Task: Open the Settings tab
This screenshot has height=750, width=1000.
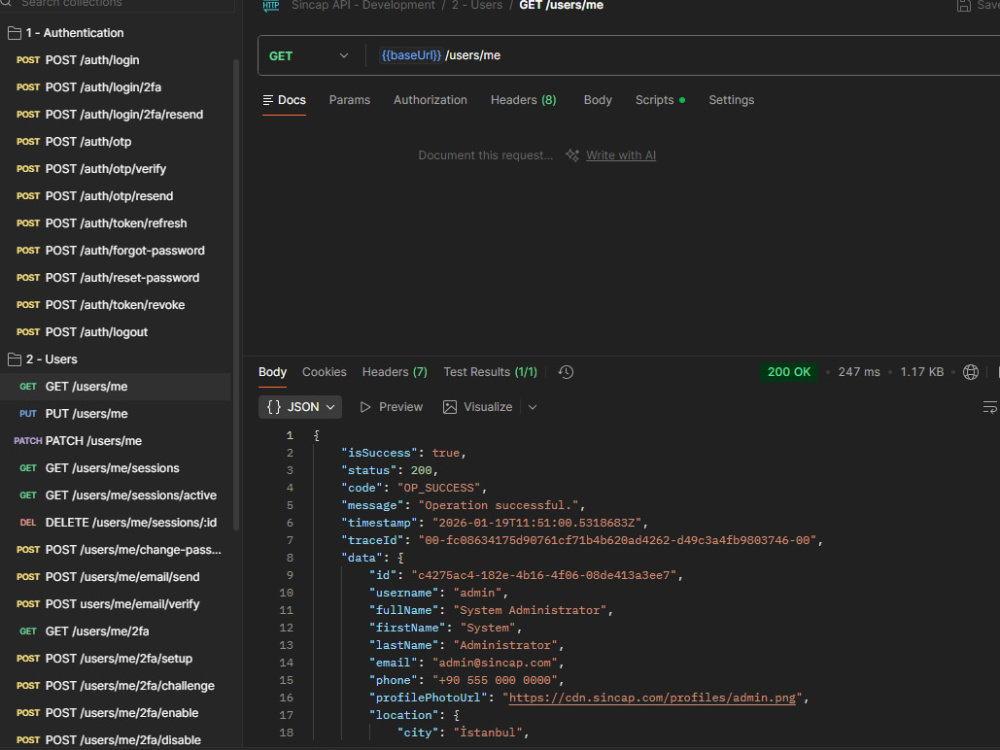Action: point(732,100)
